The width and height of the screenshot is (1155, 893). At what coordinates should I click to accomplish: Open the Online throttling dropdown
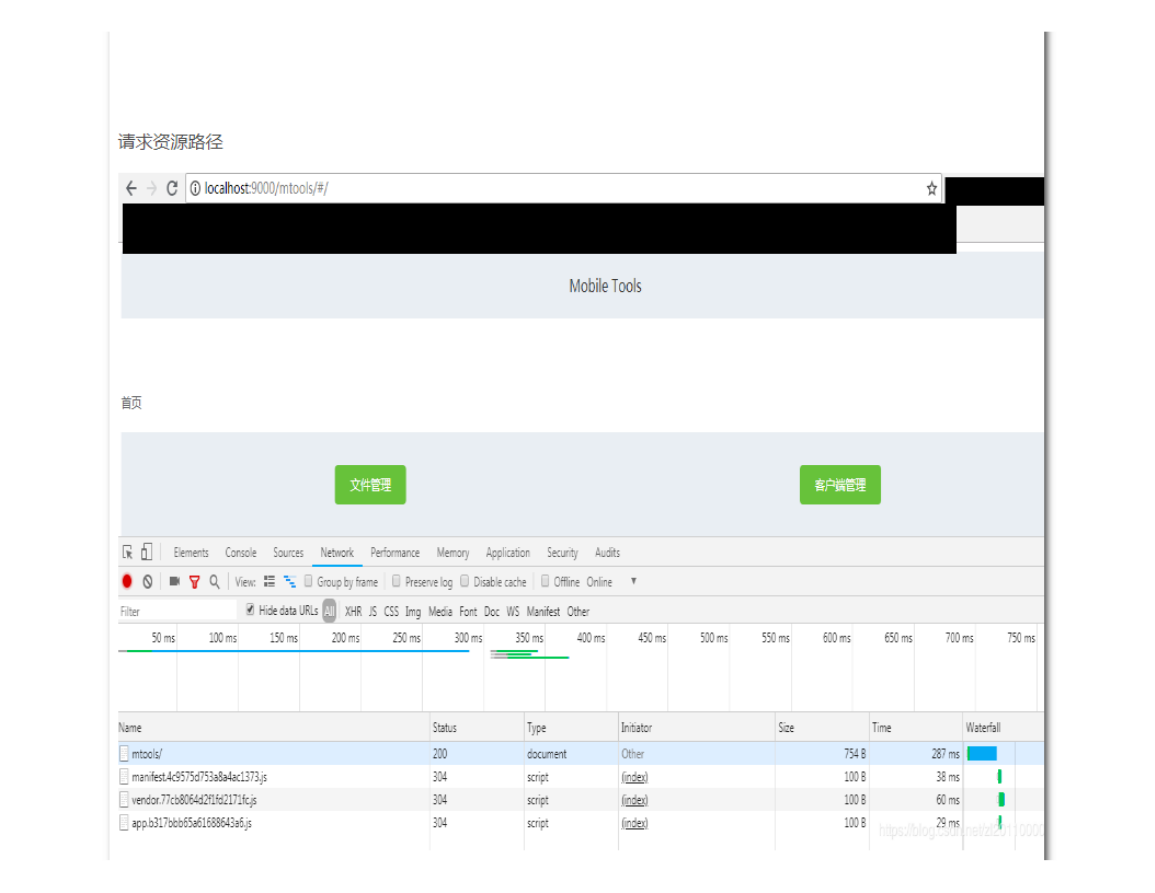pyautogui.click(x=611, y=582)
